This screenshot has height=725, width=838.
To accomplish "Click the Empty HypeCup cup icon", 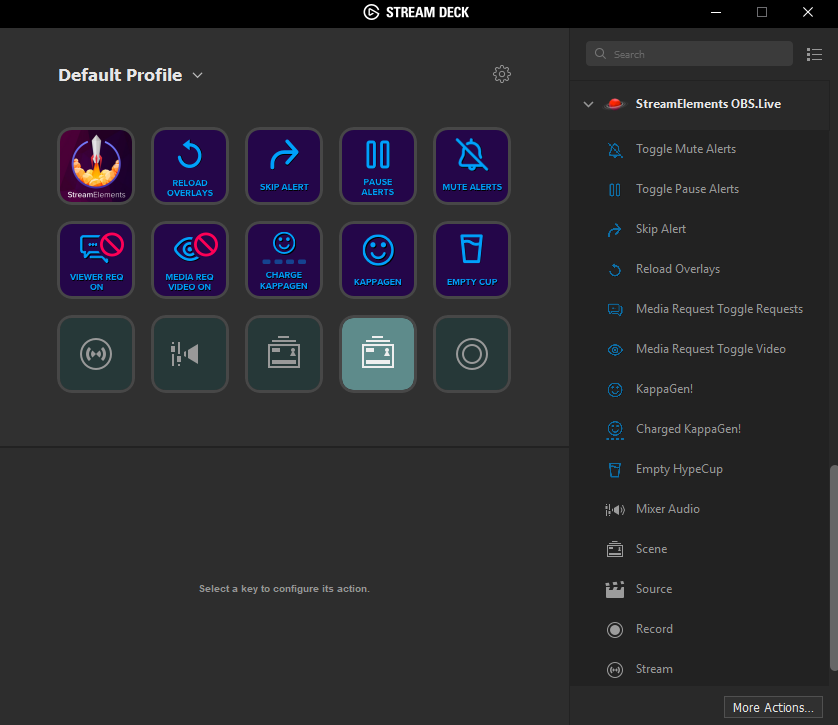I will pos(615,470).
